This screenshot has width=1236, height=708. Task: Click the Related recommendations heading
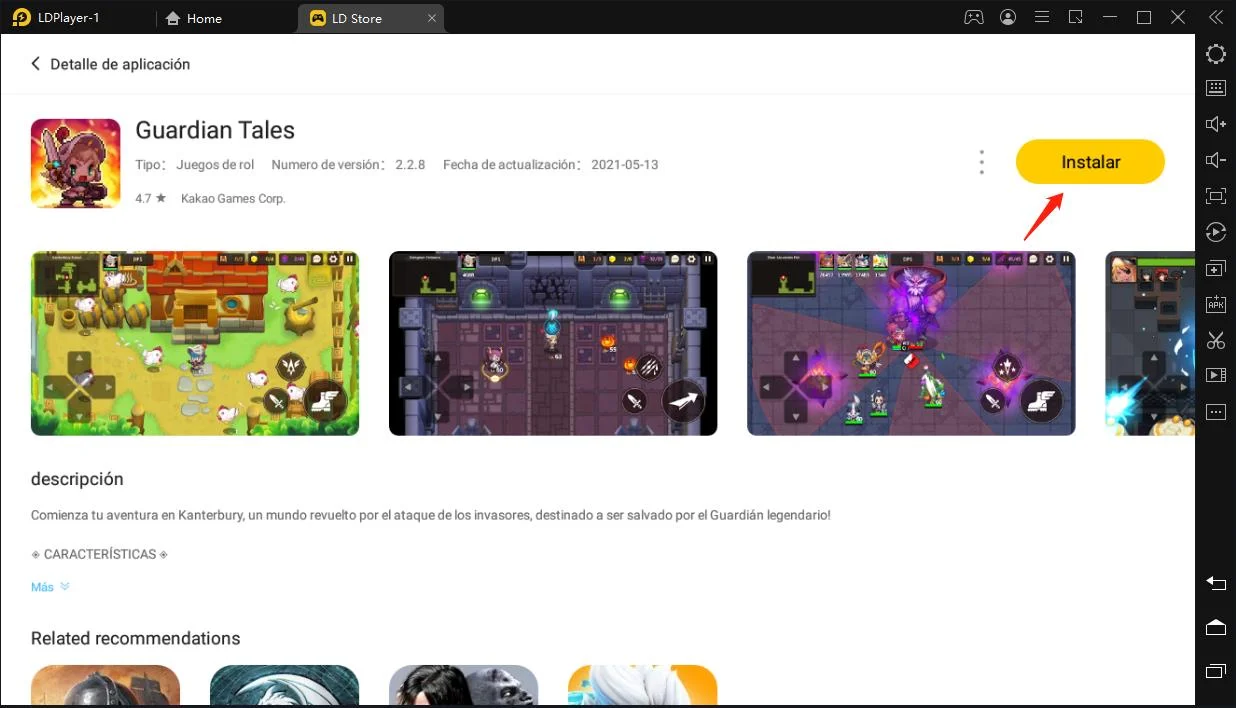tap(135, 638)
